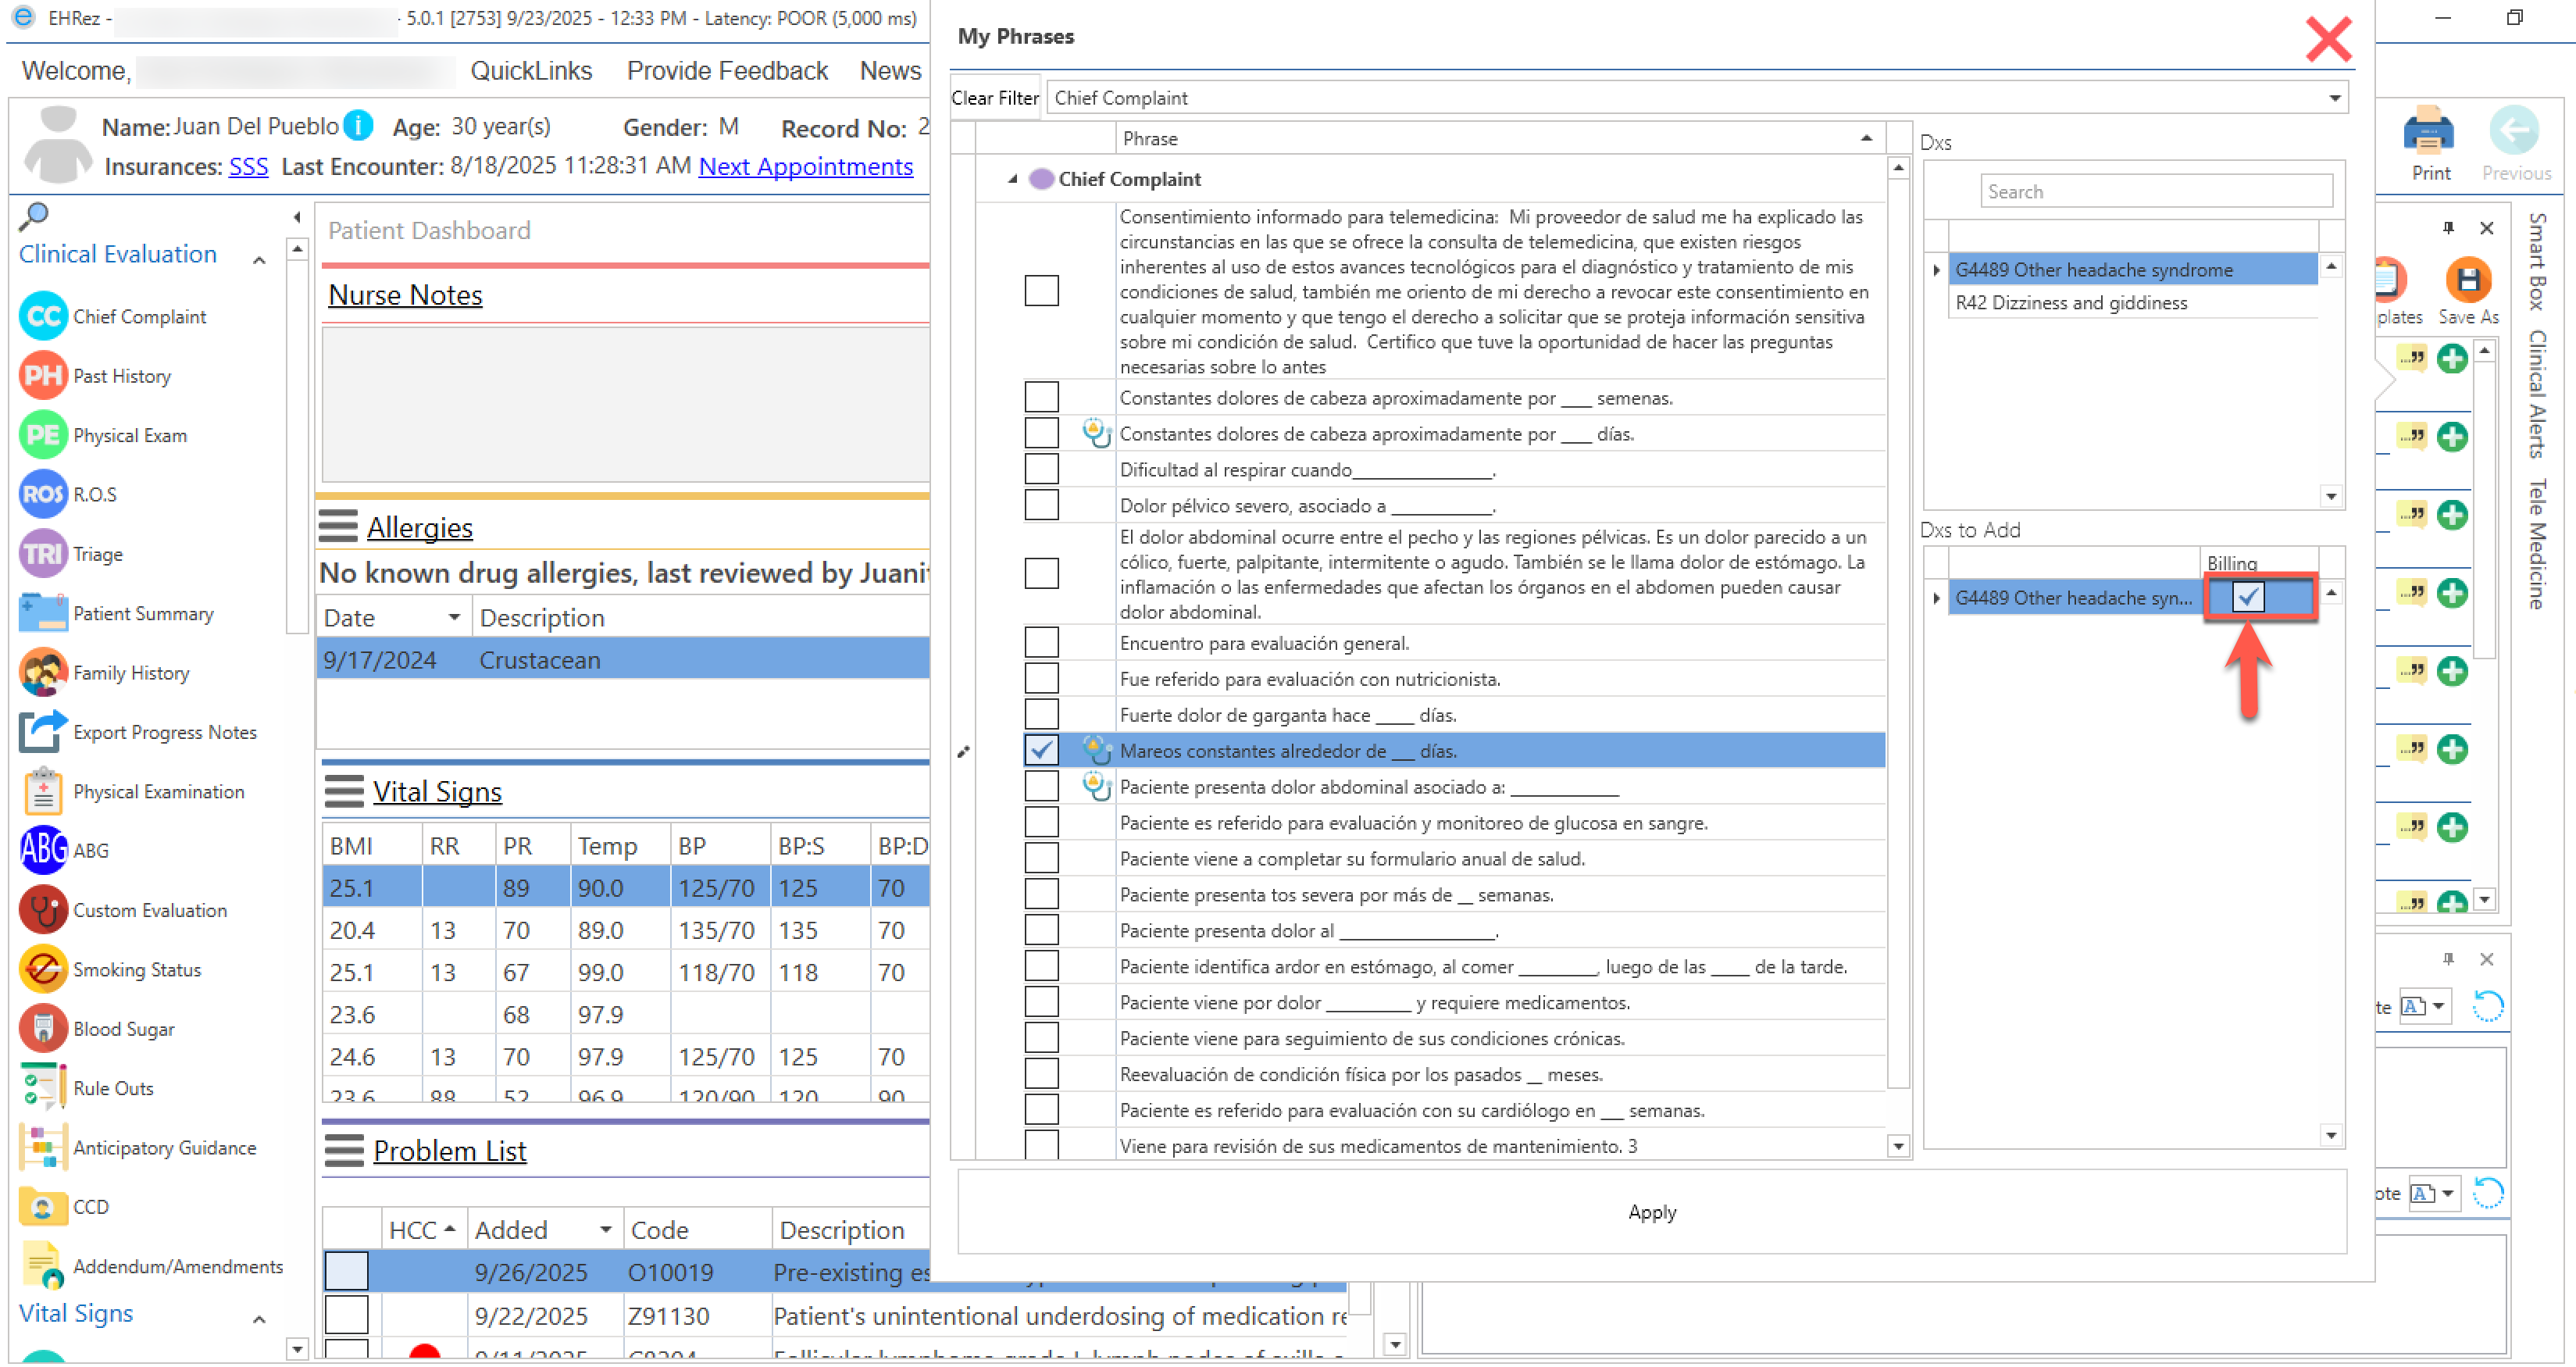Collapse the Clinical Evaluation section

point(259,260)
